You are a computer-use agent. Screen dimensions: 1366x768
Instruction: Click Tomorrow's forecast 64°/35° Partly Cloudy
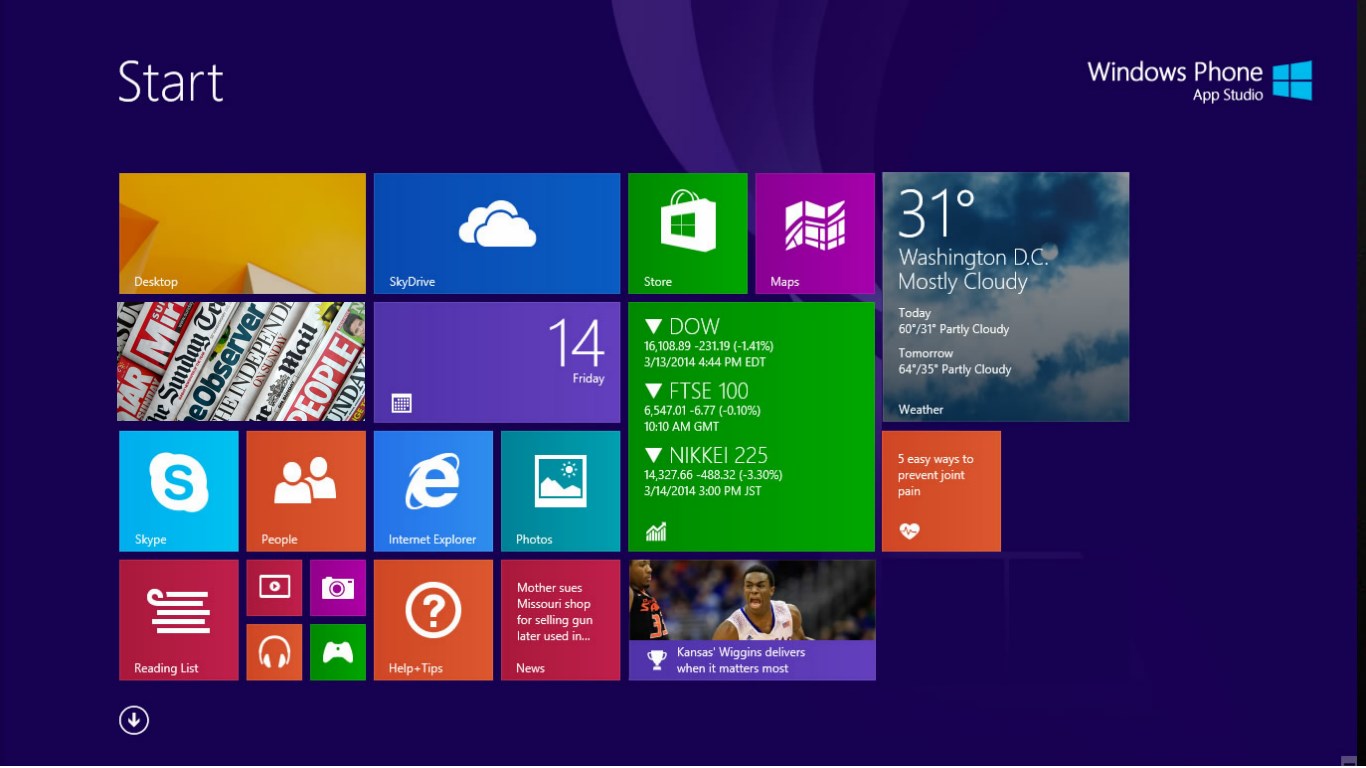coord(955,361)
